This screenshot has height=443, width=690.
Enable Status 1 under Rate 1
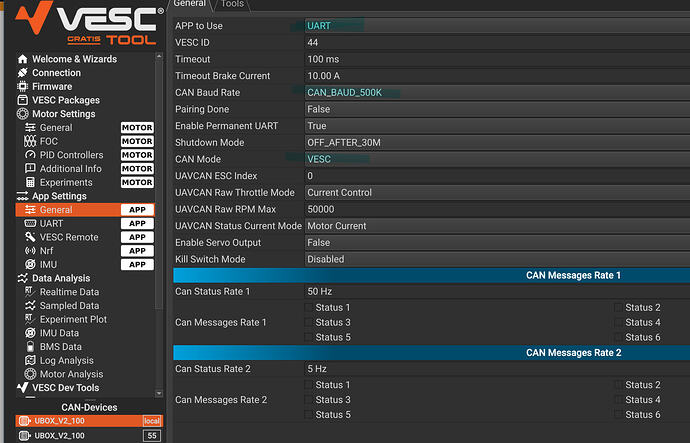[309, 308]
